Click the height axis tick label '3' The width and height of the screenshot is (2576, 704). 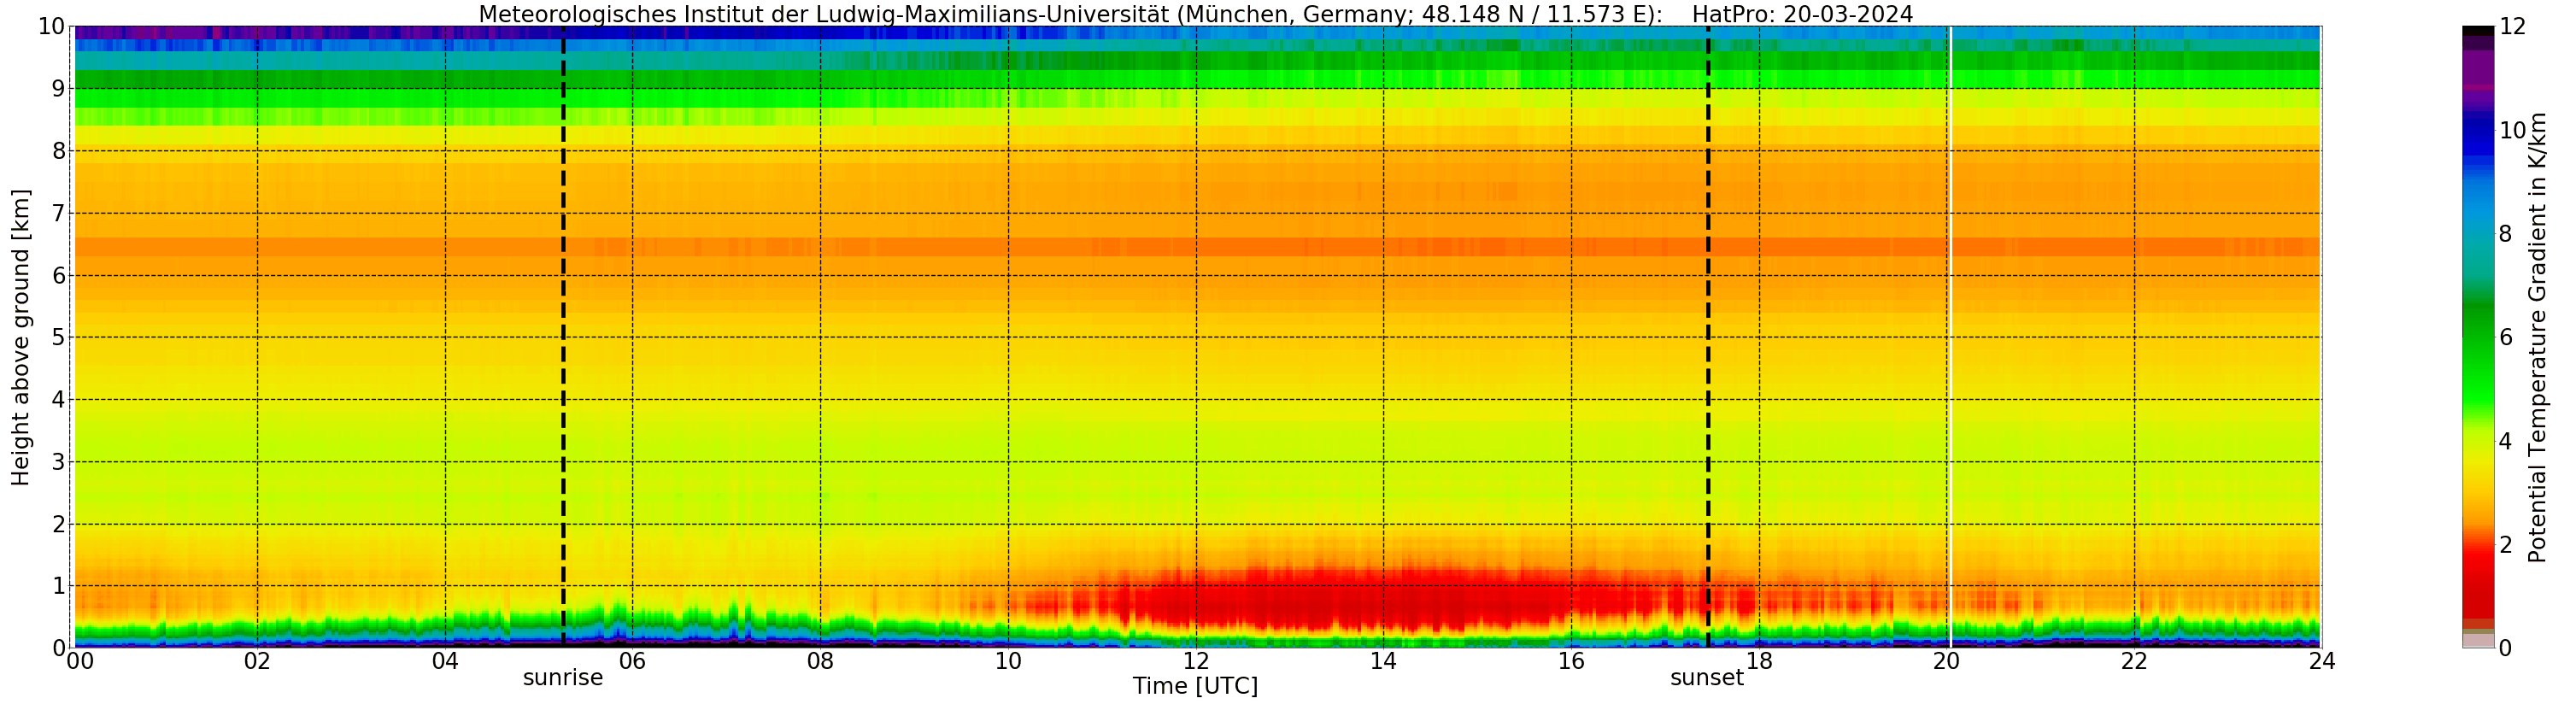tap(59, 462)
